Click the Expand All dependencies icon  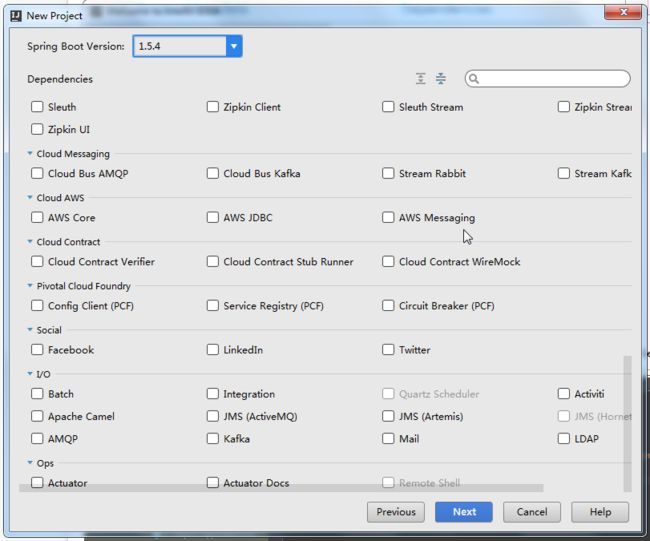[420, 78]
